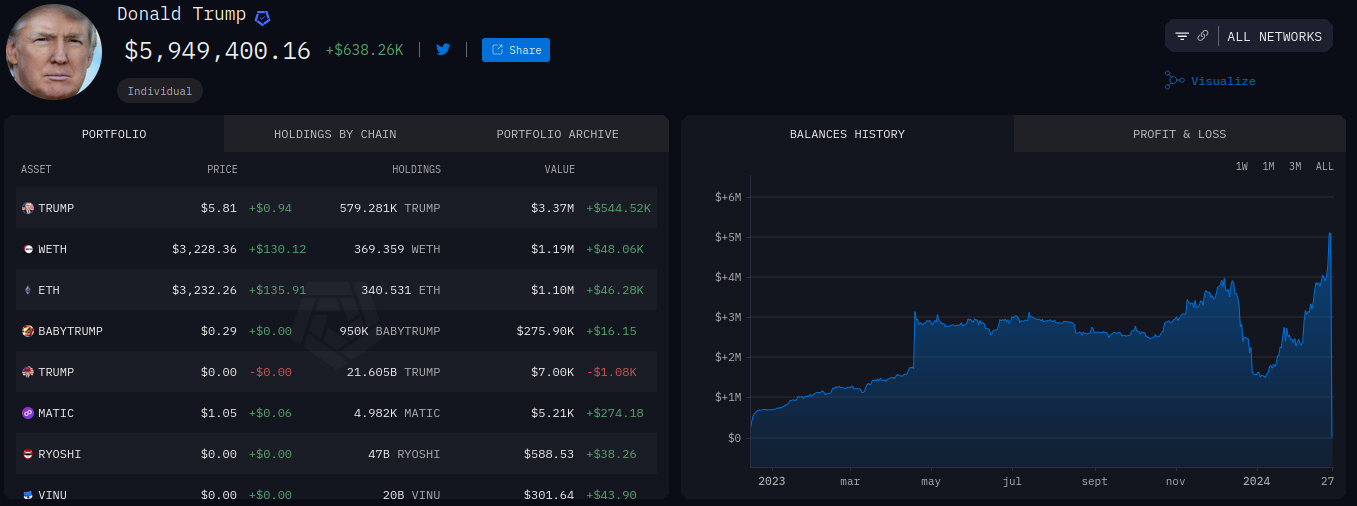Viewport: 1357px width, 506px height.
Task: Click the Individual tag label
Action: point(160,91)
